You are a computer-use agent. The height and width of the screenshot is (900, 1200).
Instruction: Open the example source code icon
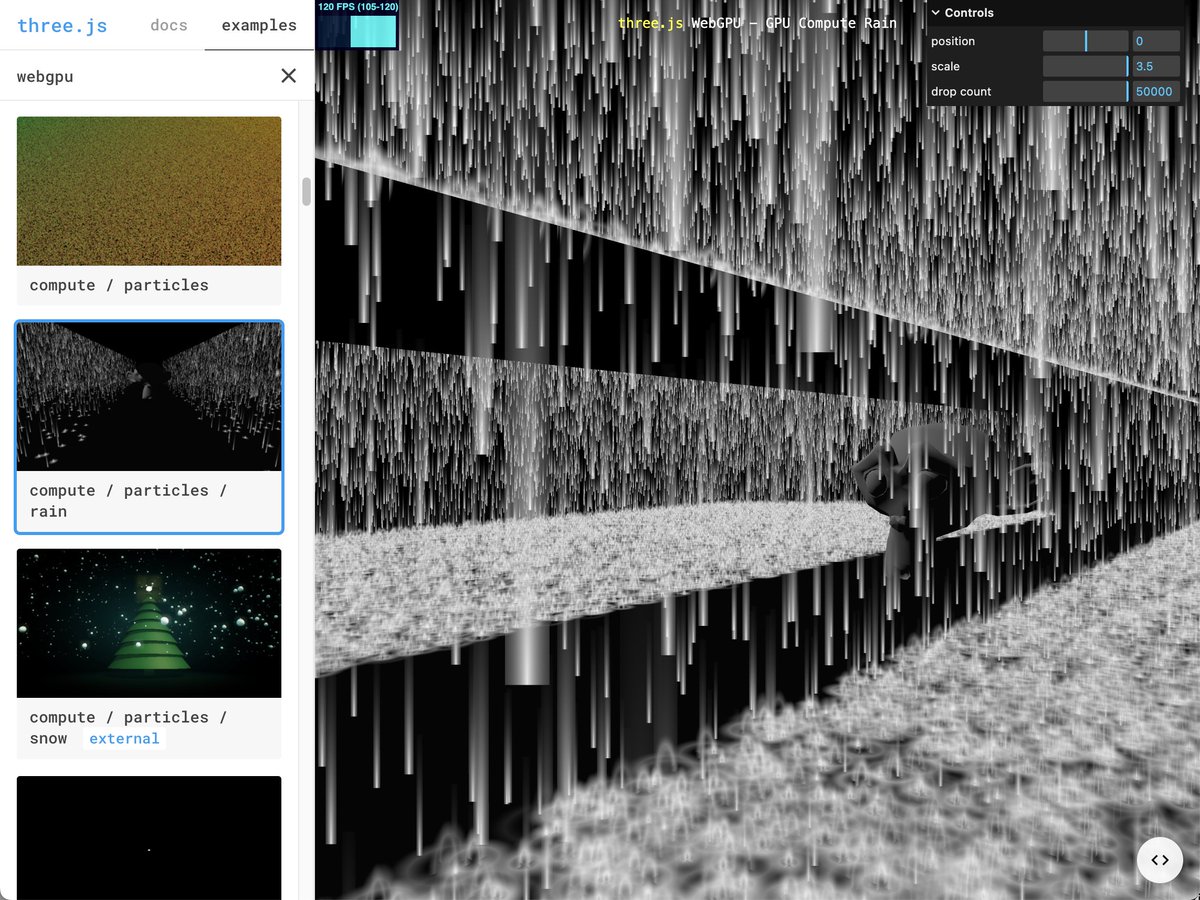(x=1159, y=859)
